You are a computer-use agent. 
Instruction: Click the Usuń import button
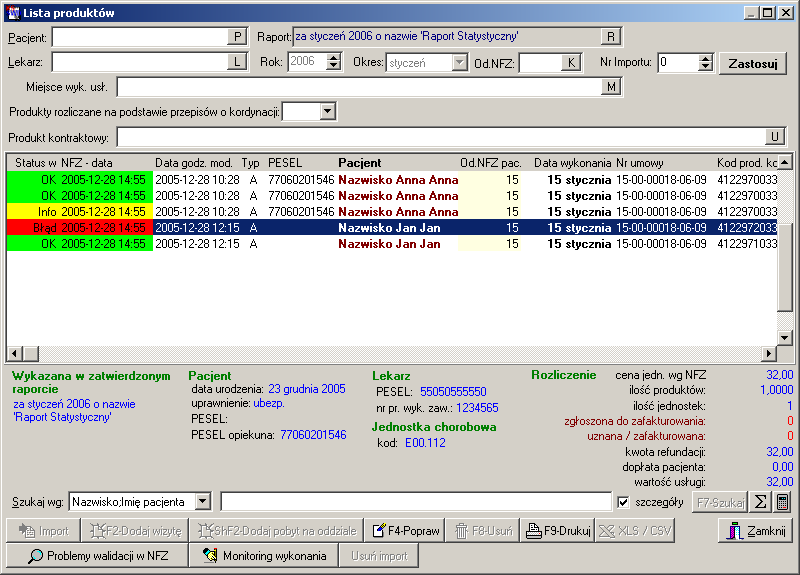379,556
